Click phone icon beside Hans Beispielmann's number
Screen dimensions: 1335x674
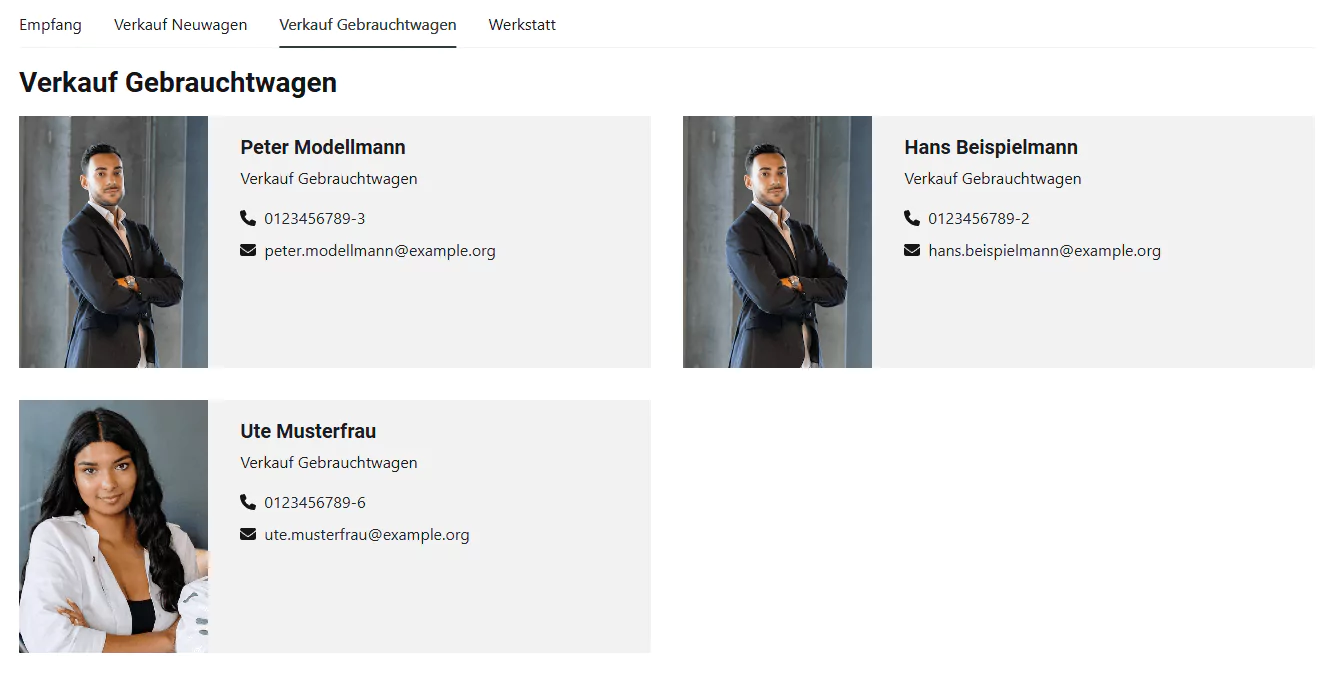tap(912, 218)
